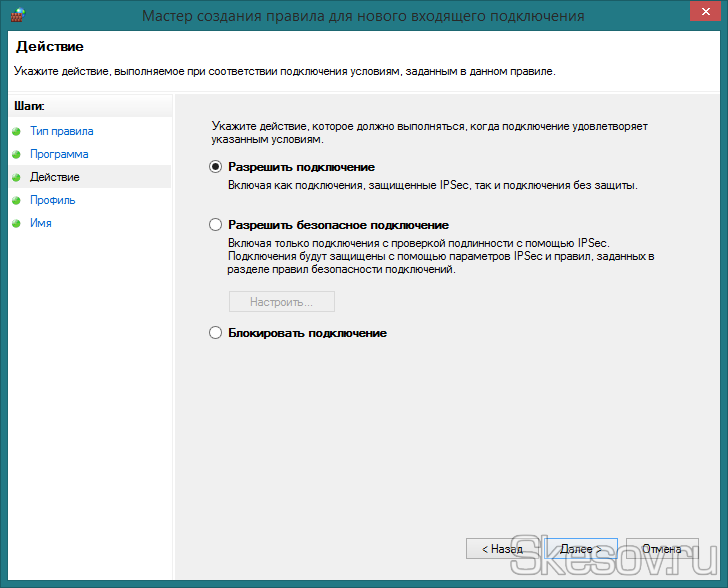This screenshot has height=588, width=728.
Task: Click the green bullet beside Профиль
Action: click(x=16, y=200)
